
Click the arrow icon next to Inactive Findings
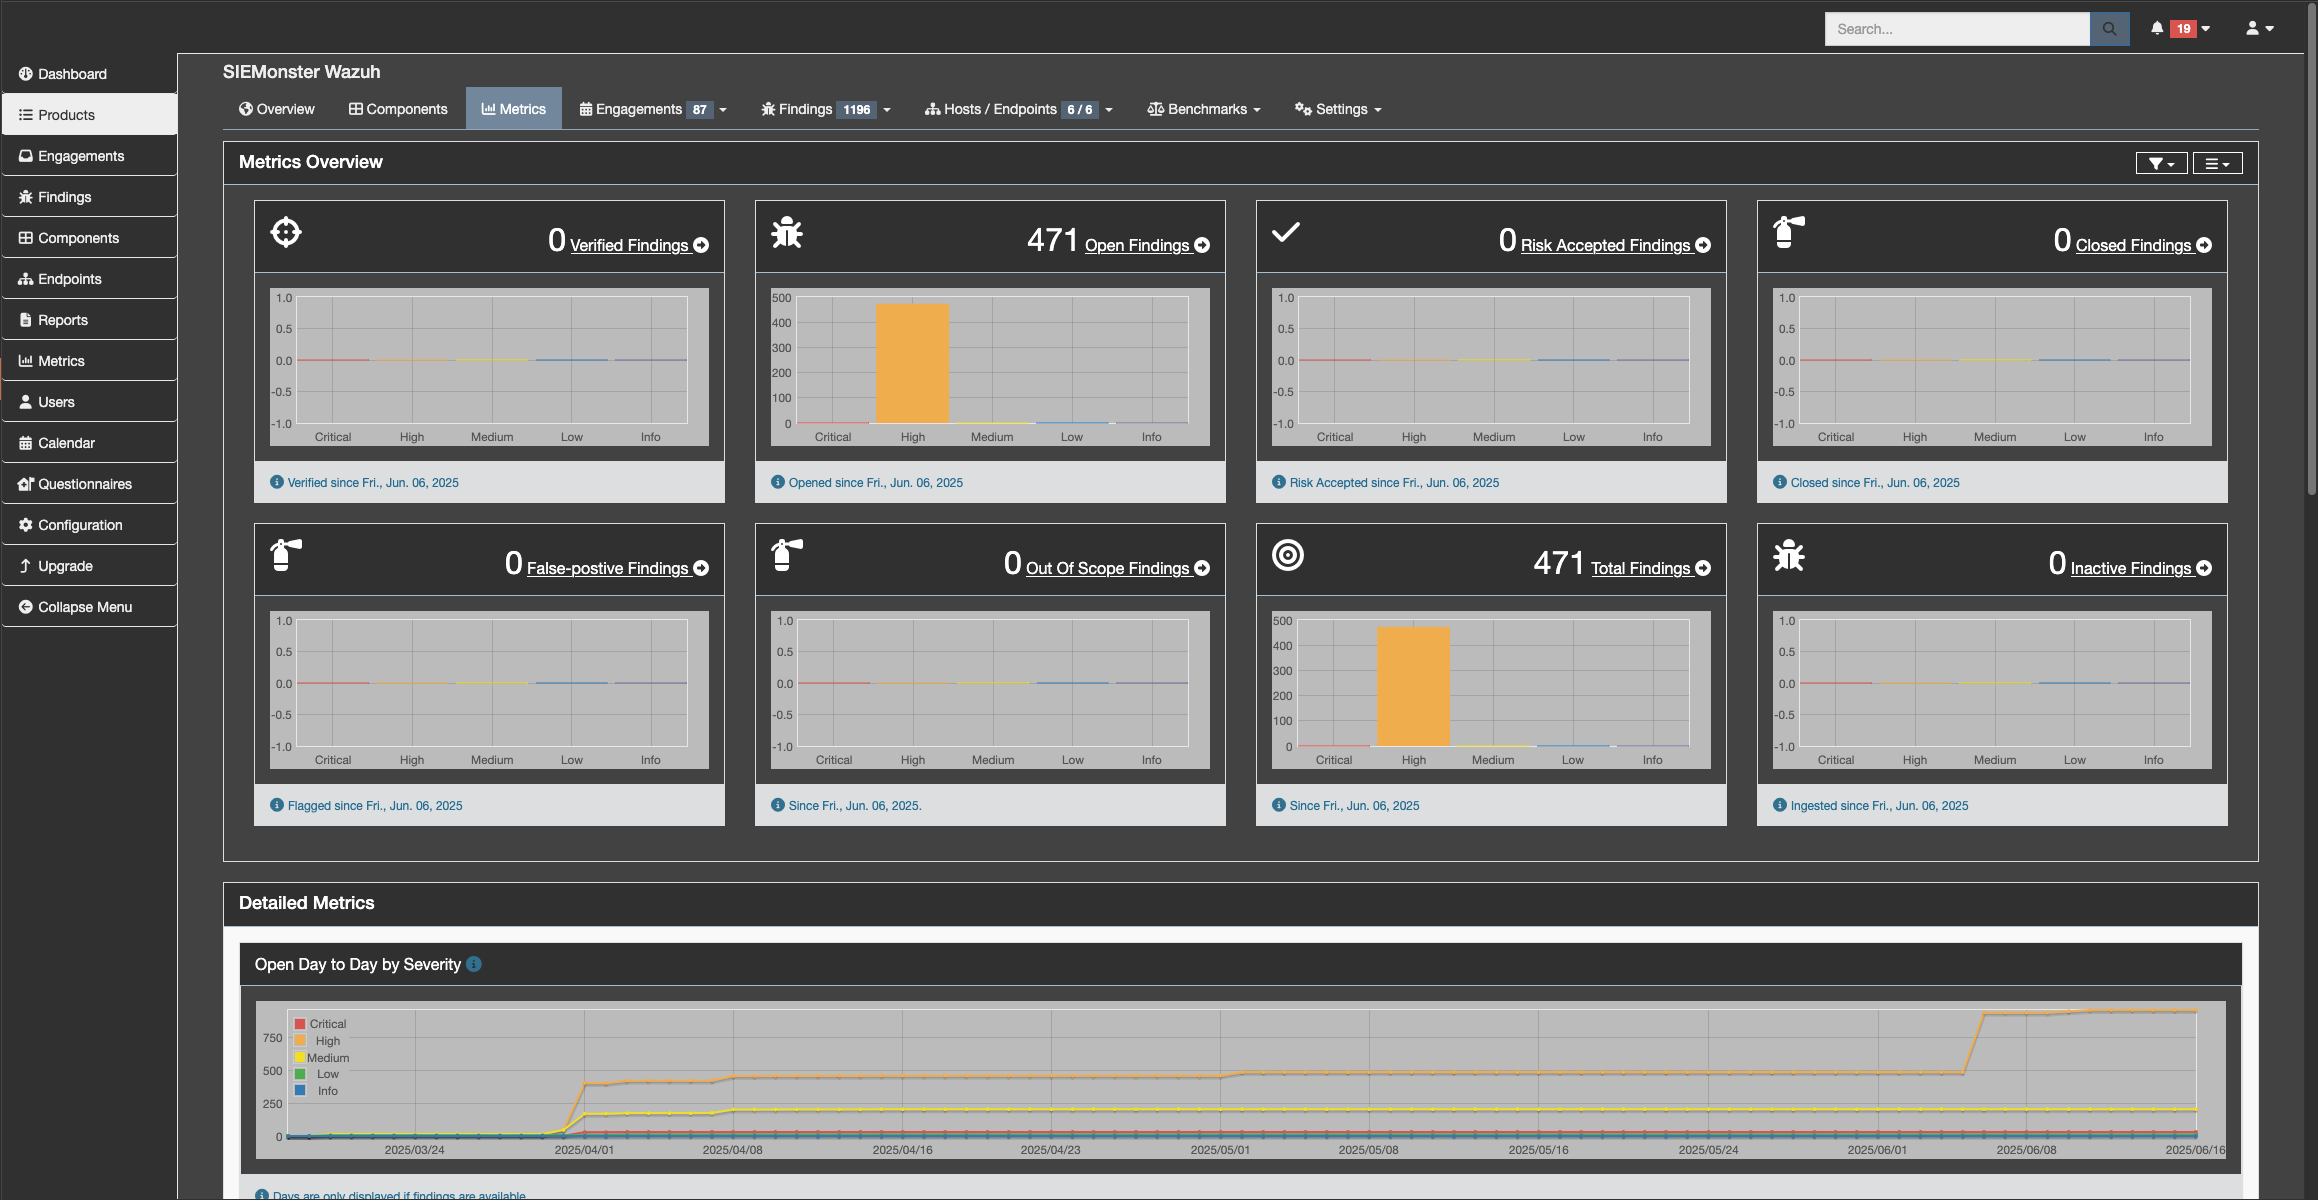click(2204, 569)
